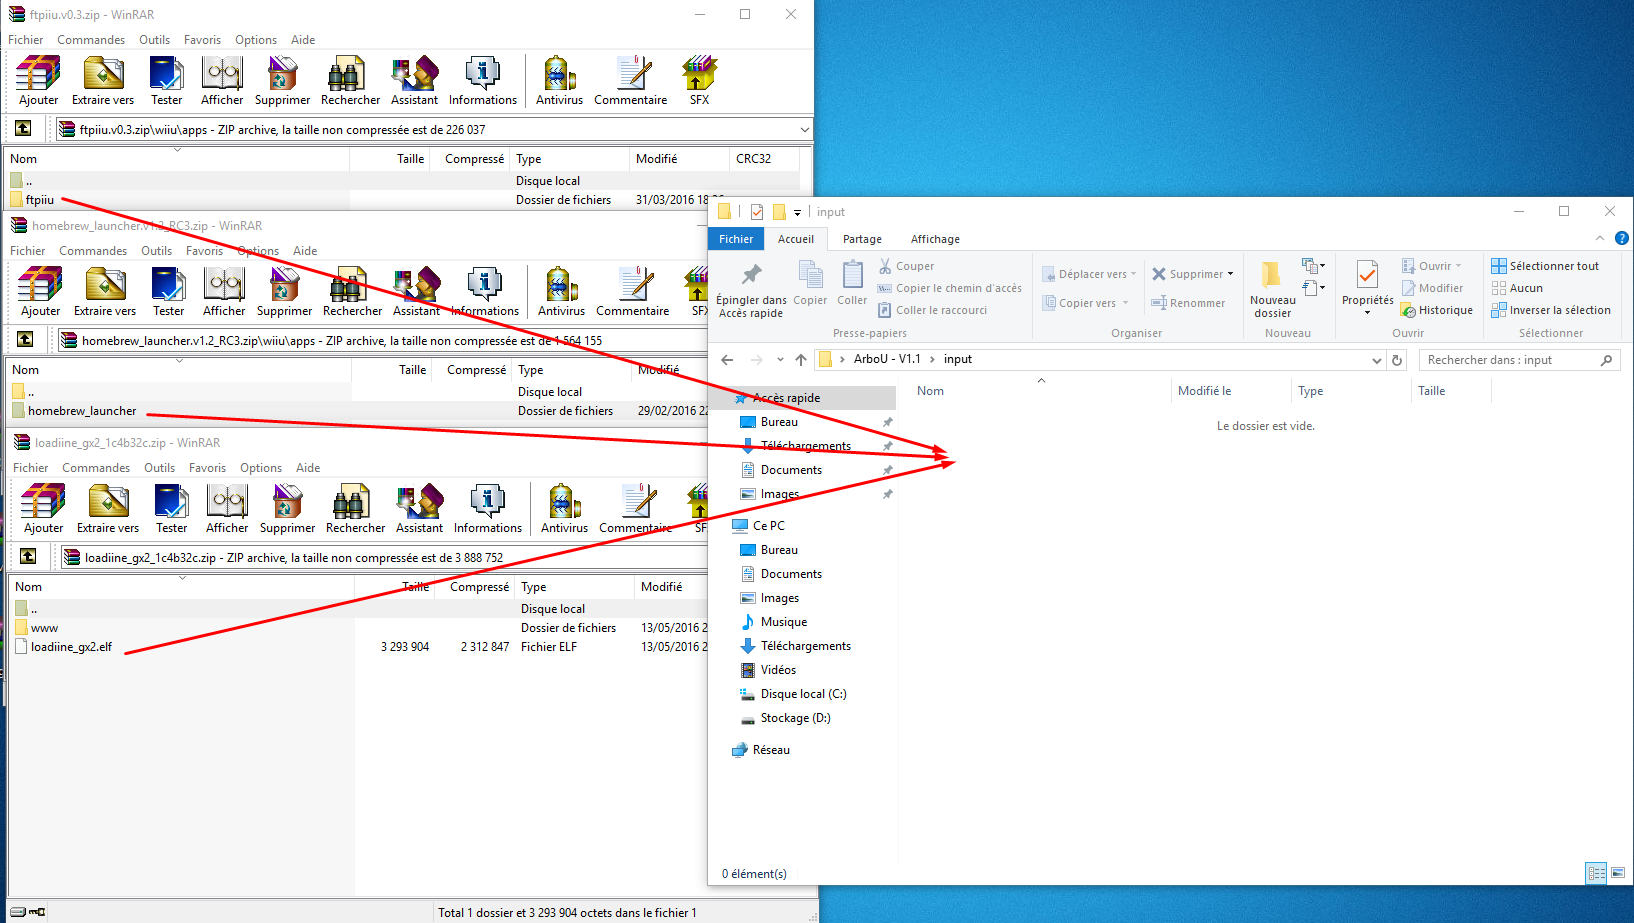This screenshot has height=923, width=1634.
Task: Go up one level in ftpiiu archive
Action: pos(23,129)
